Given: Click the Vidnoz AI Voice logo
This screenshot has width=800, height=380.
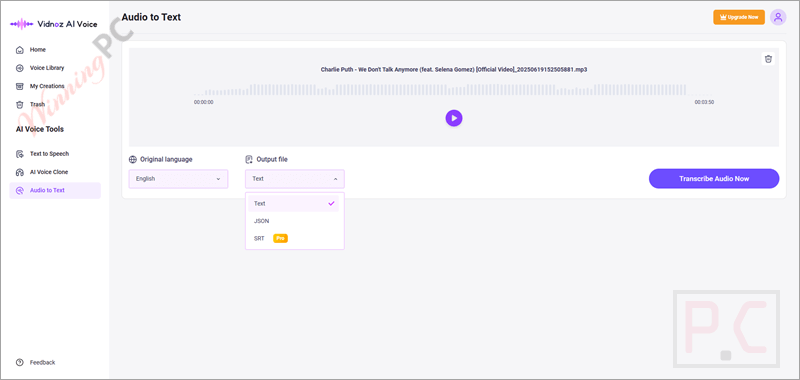Looking at the screenshot, I should tap(54, 24).
